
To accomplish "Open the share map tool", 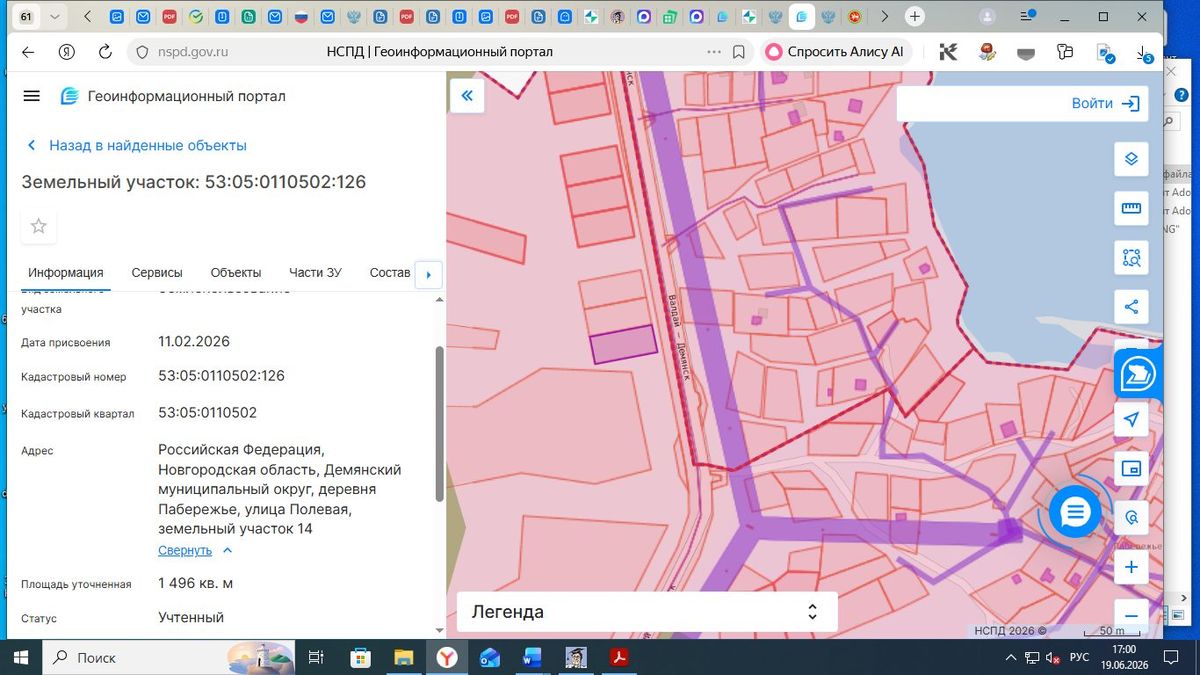I will tap(1131, 307).
